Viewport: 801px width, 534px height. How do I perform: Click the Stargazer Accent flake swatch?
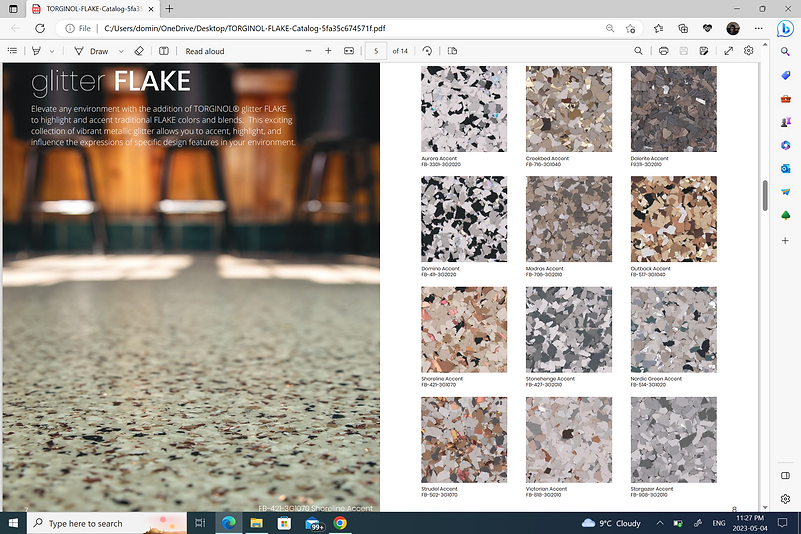click(673, 439)
